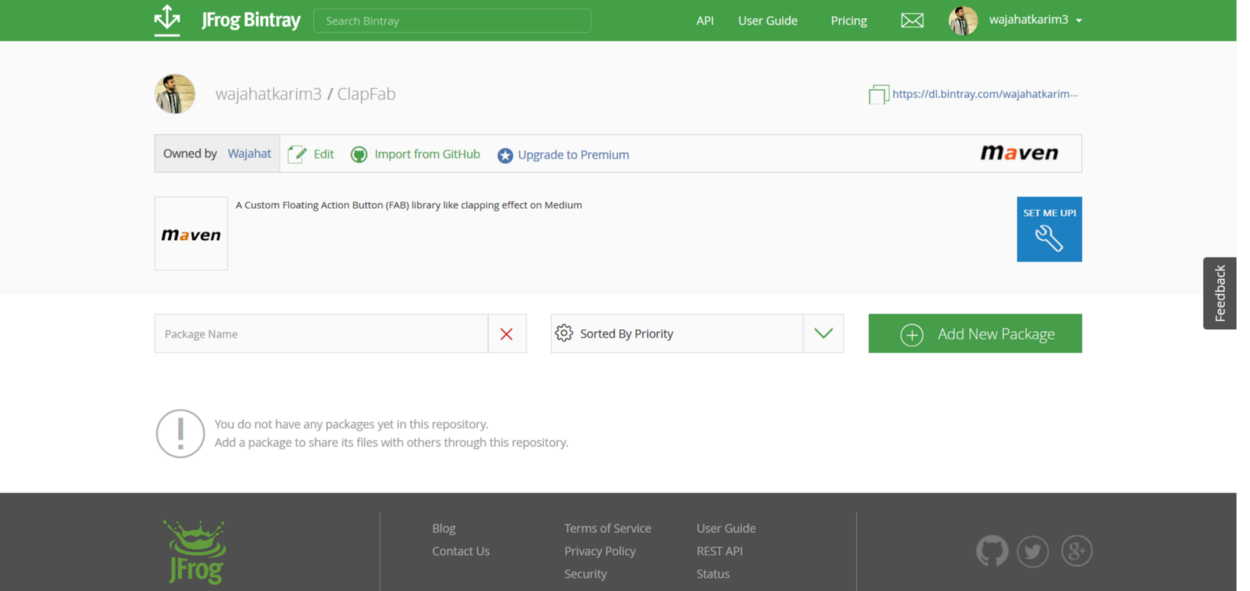
Task: Click the Upgrade to Premium star icon
Action: tap(505, 155)
